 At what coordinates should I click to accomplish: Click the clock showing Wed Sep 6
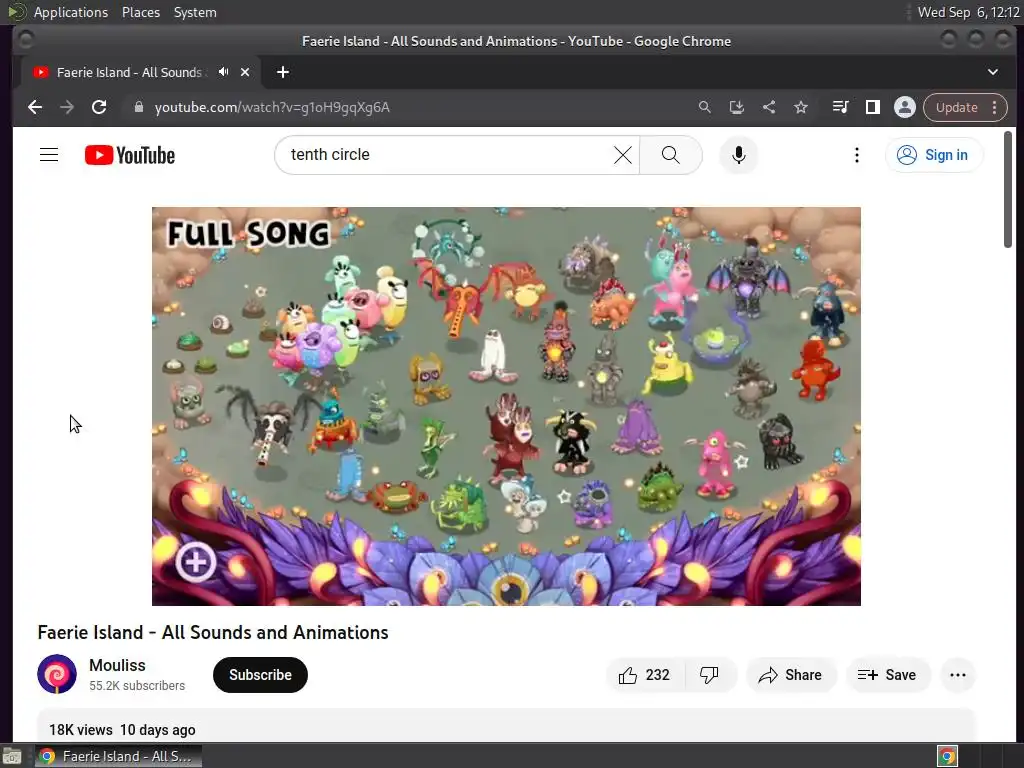point(968,12)
